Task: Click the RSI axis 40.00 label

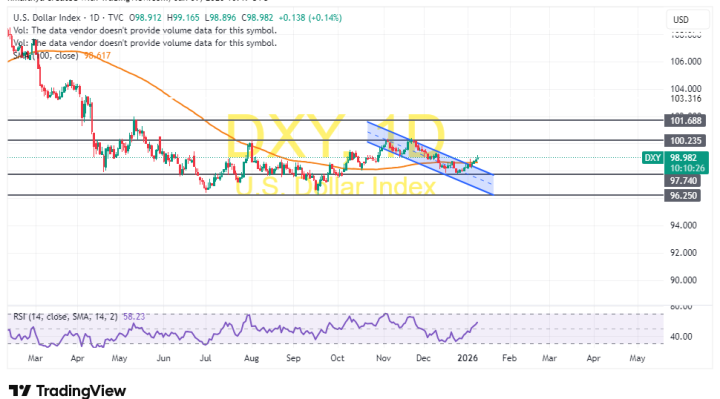Action: point(681,337)
